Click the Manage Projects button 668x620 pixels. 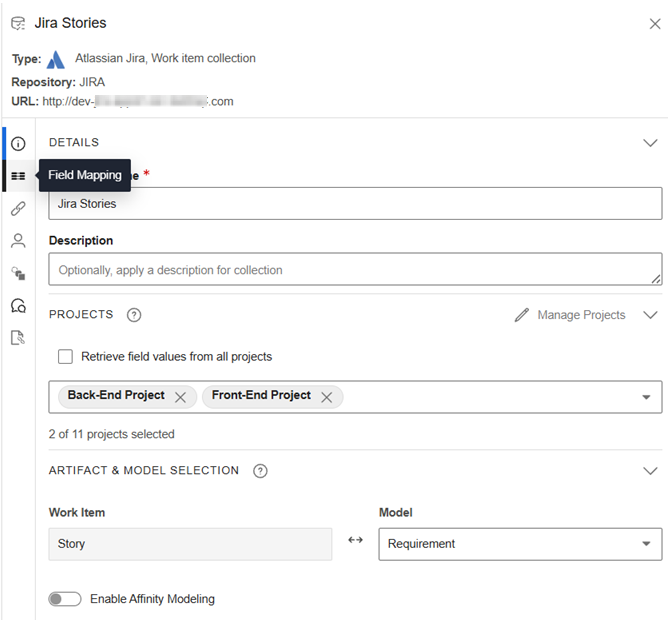(570, 315)
